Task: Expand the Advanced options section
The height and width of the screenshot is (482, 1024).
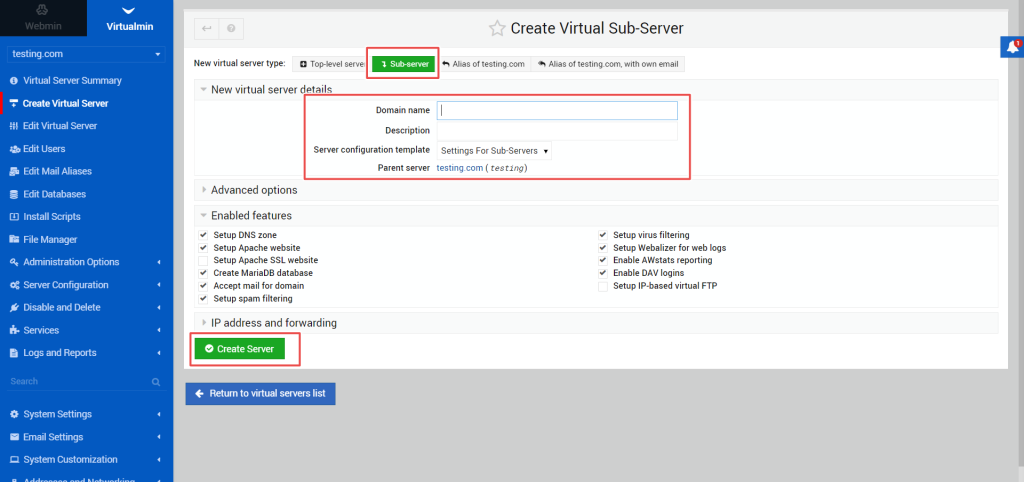Action: click(253, 190)
